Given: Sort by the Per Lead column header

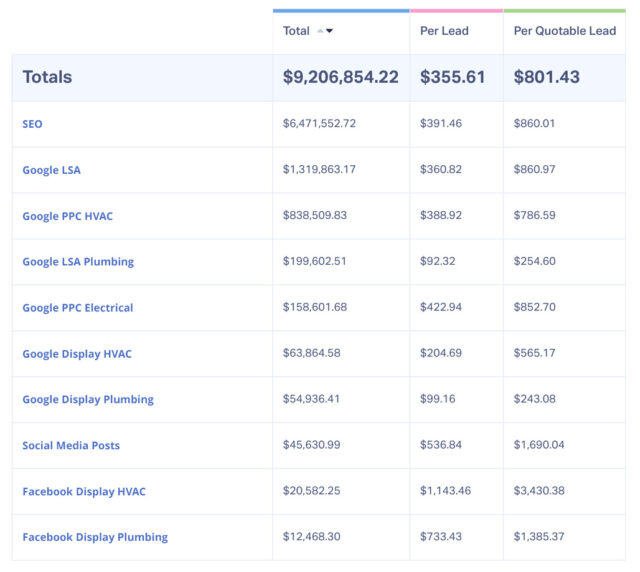Looking at the screenshot, I should [x=443, y=31].
